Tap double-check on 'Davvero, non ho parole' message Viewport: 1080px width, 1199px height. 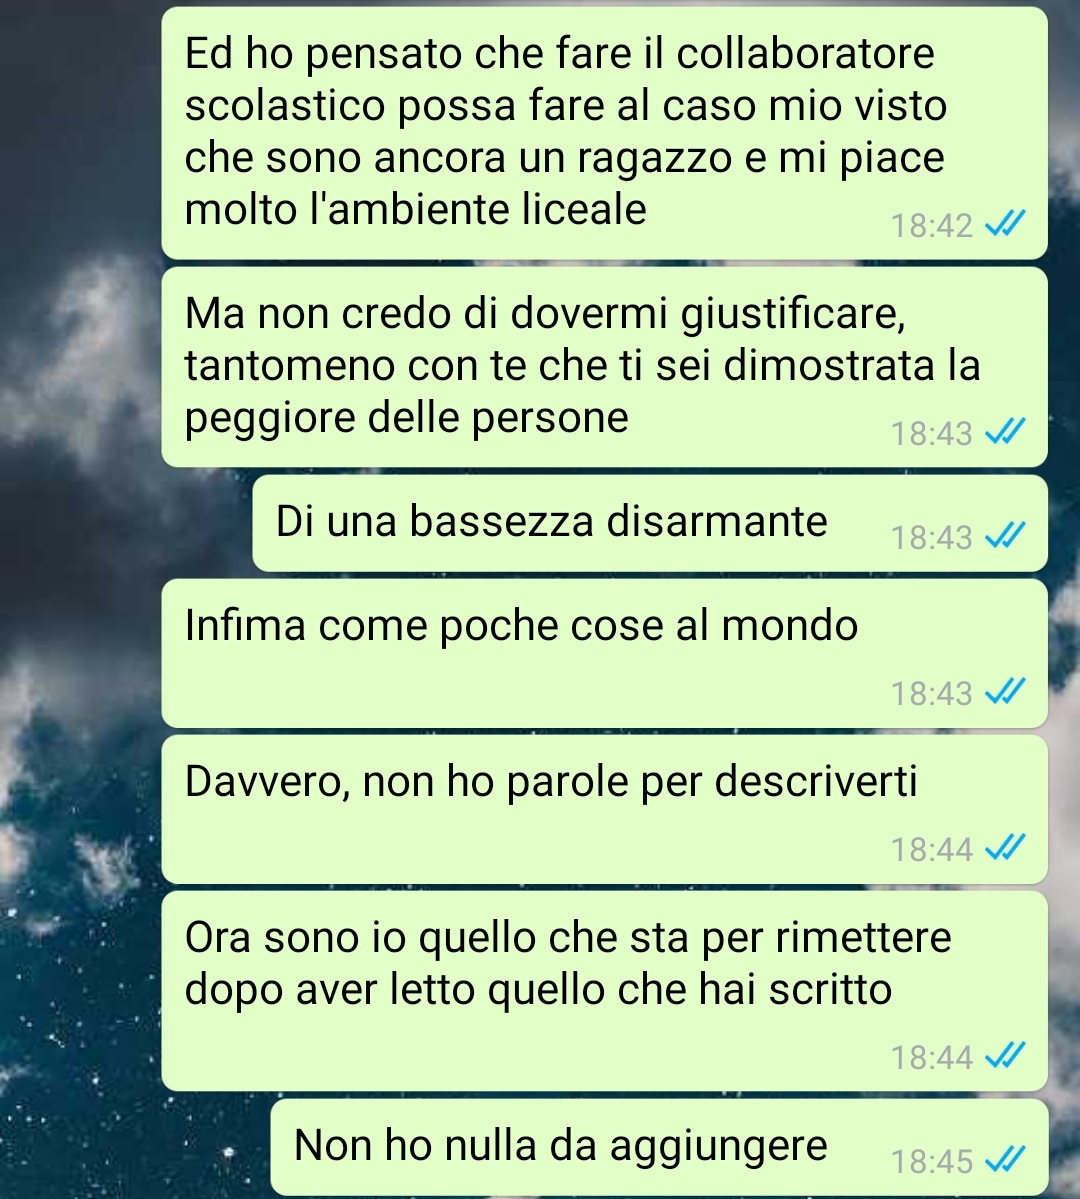[1004, 849]
